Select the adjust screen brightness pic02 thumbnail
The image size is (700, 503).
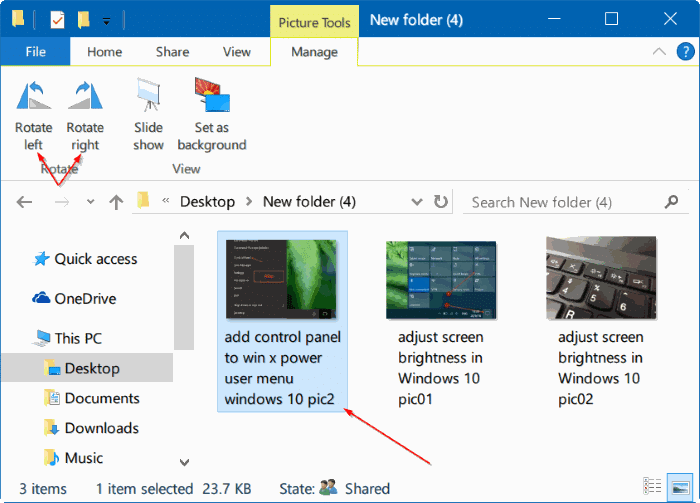(x=601, y=278)
